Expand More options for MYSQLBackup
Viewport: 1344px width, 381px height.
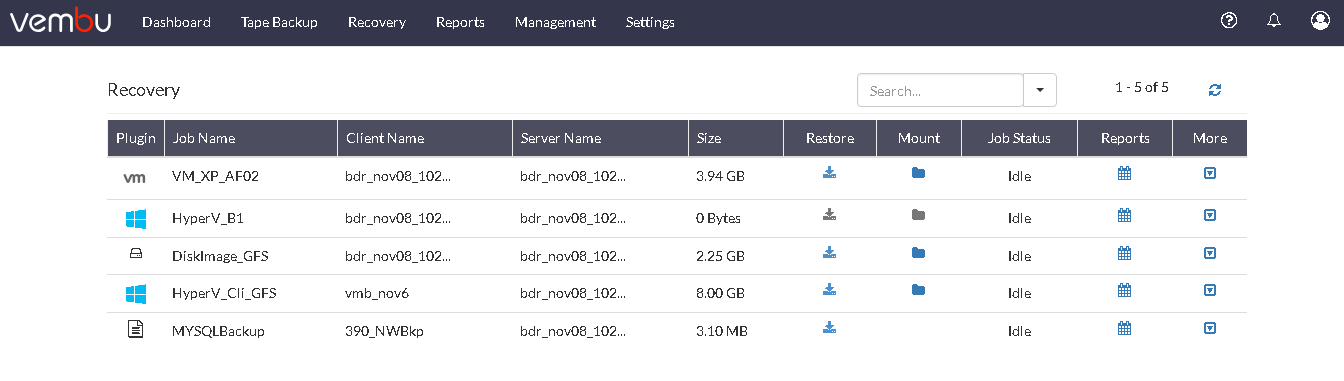[1210, 328]
